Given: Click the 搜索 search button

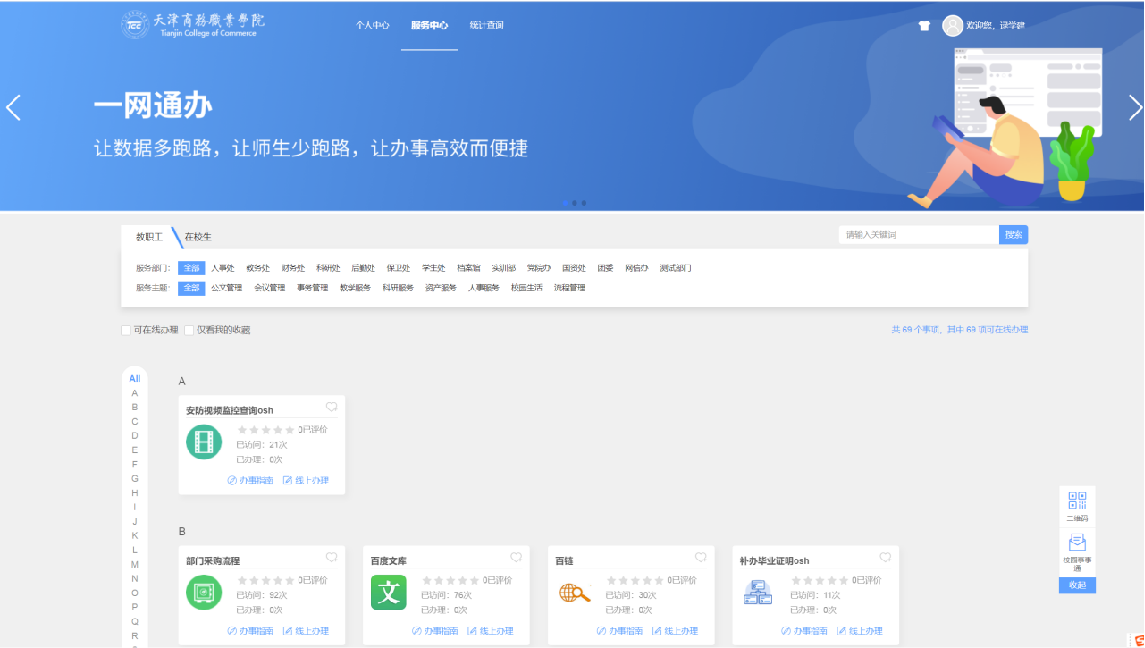Looking at the screenshot, I should (1013, 235).
